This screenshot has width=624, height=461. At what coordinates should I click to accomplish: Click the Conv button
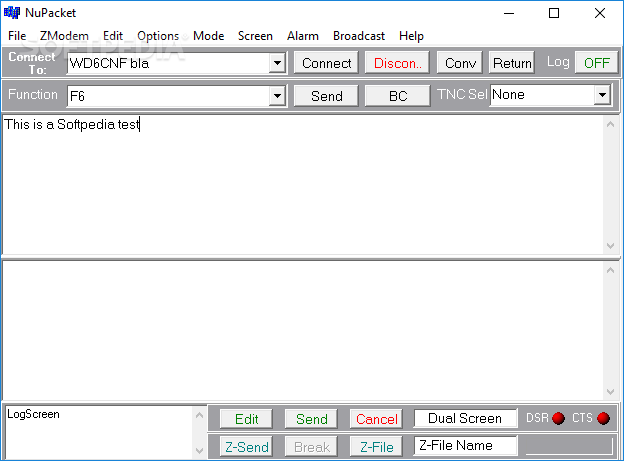tap(460, 63)
